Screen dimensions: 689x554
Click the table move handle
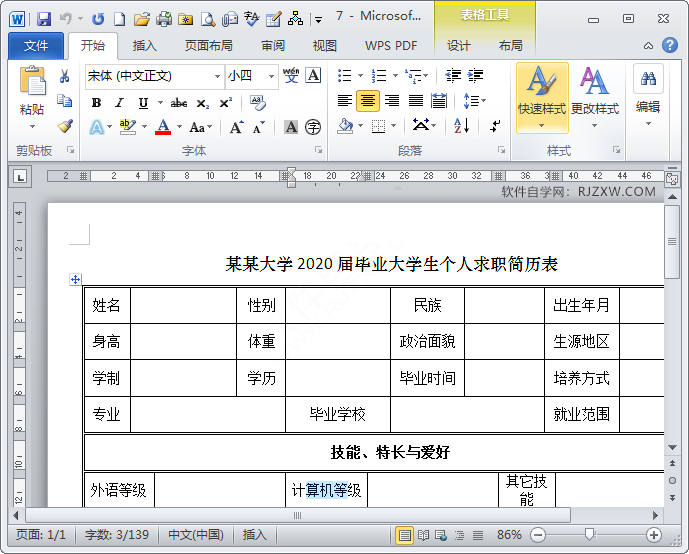(x=75, y=279)
